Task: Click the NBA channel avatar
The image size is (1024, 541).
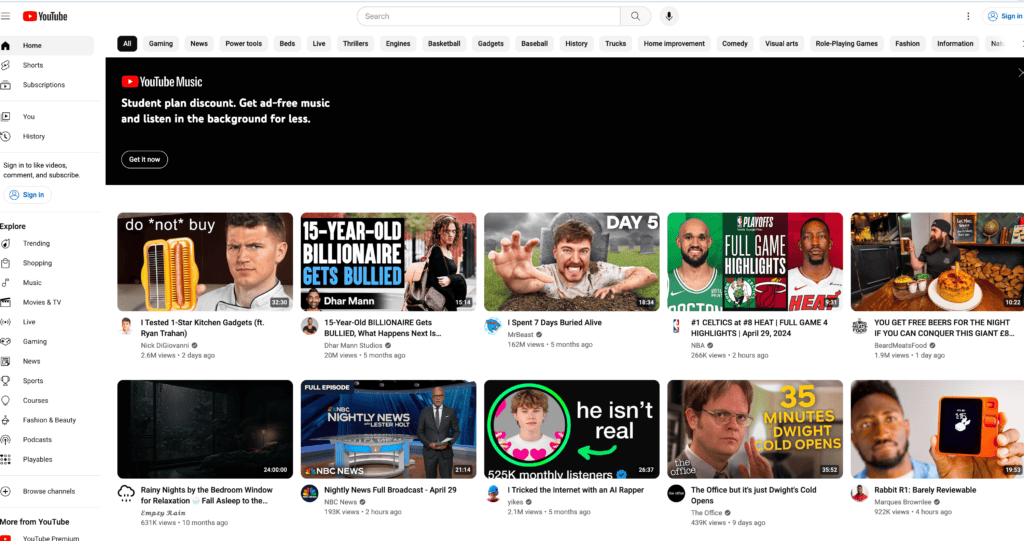Action: (677, 325)
